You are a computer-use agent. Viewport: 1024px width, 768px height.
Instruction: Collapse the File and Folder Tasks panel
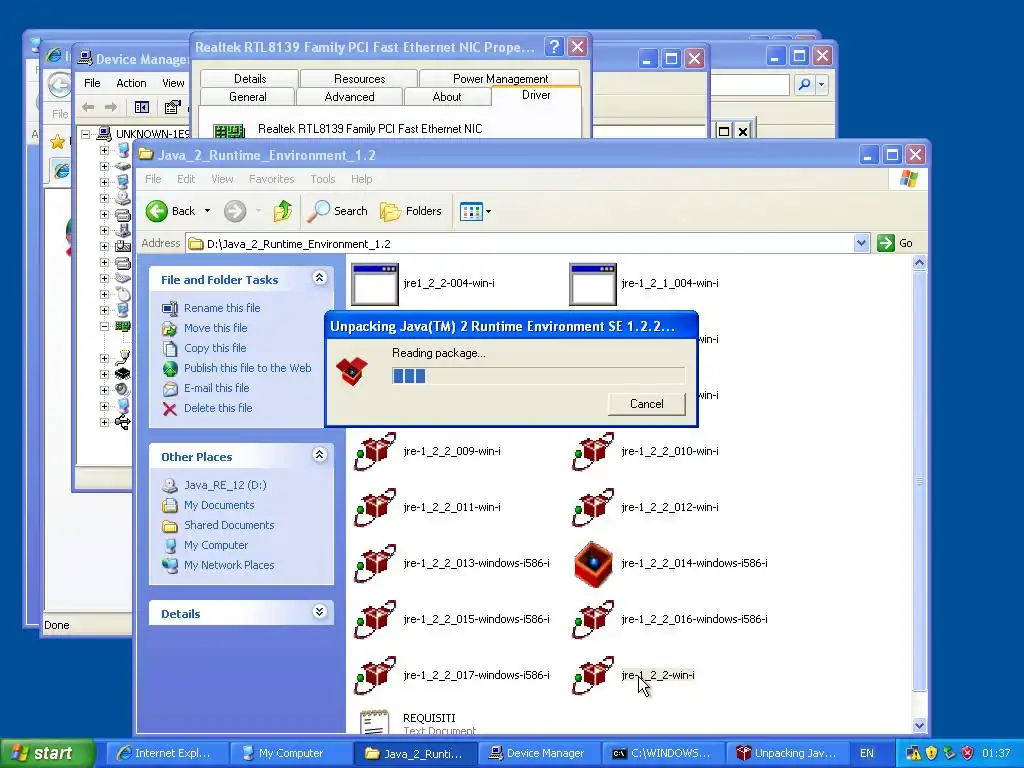point(319,278)
